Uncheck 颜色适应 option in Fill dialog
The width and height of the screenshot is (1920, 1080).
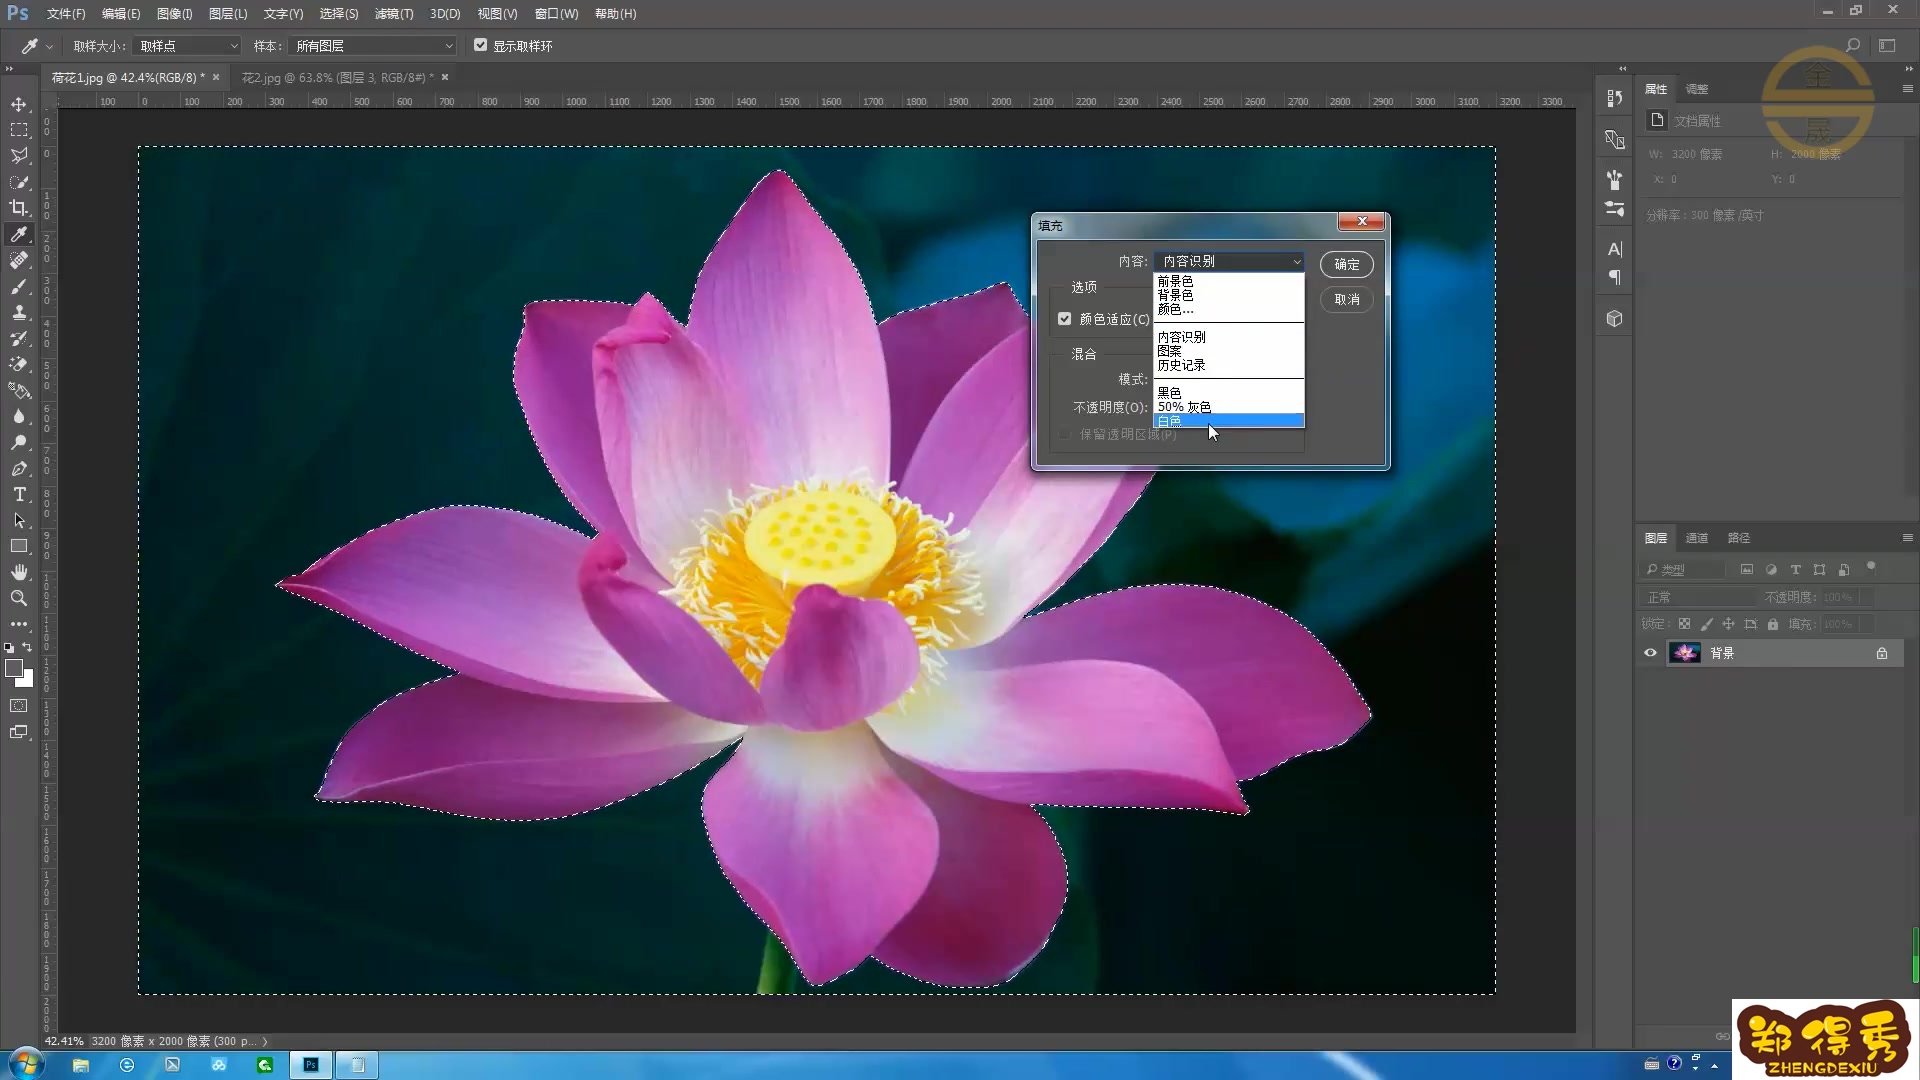point(1065,319)
